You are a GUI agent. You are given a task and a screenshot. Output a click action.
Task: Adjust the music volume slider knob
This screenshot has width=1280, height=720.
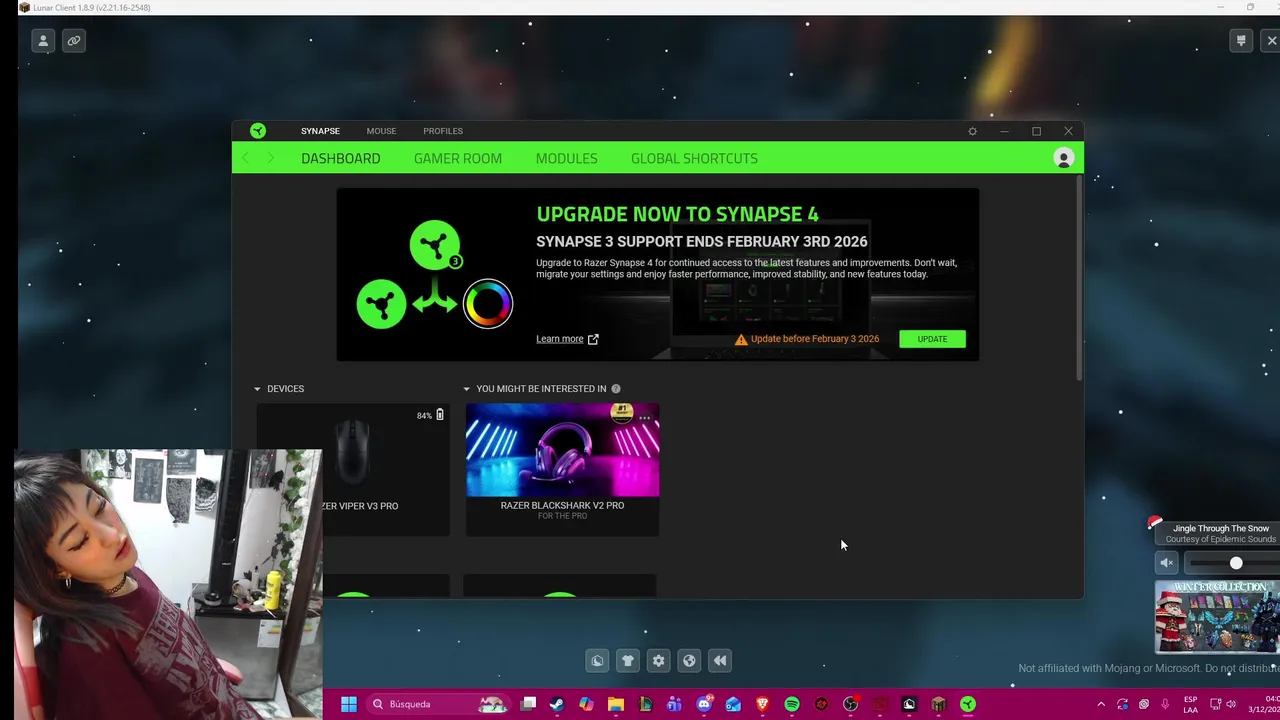[1236, 563]
